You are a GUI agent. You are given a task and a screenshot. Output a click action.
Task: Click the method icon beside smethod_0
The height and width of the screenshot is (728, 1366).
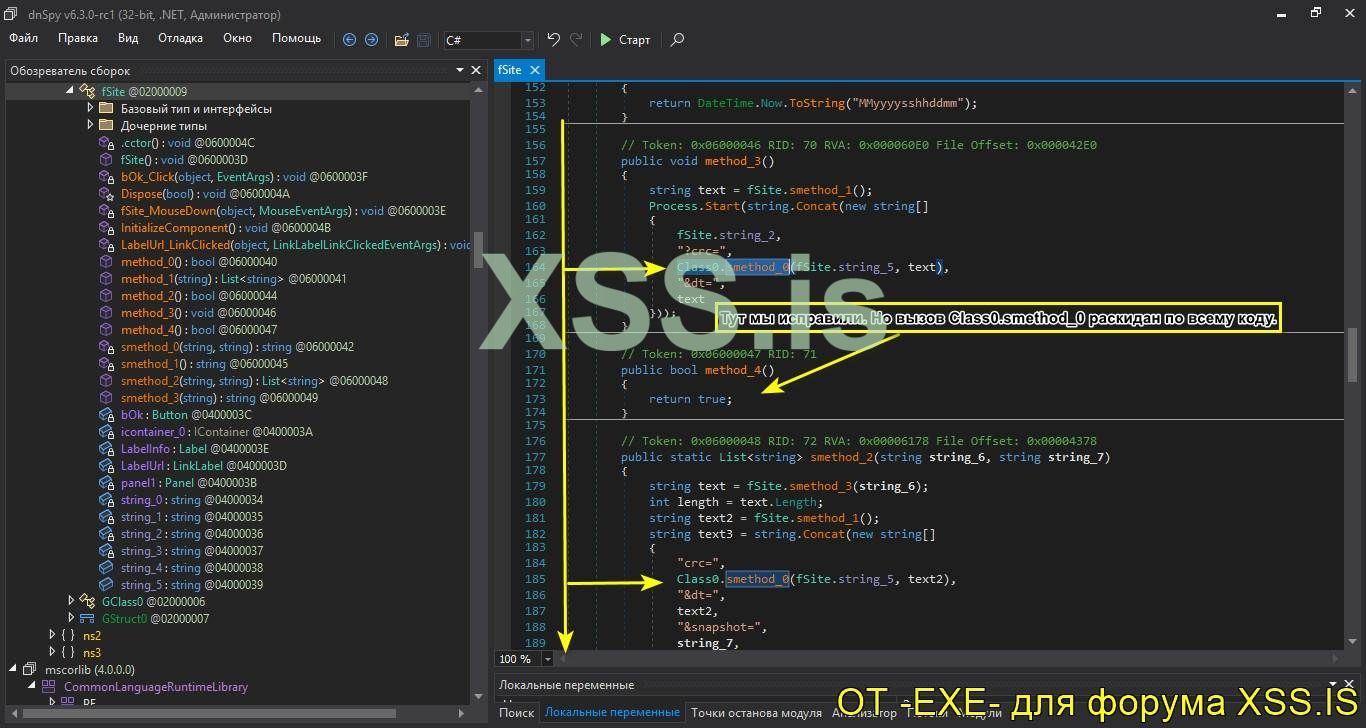[106, 347]
